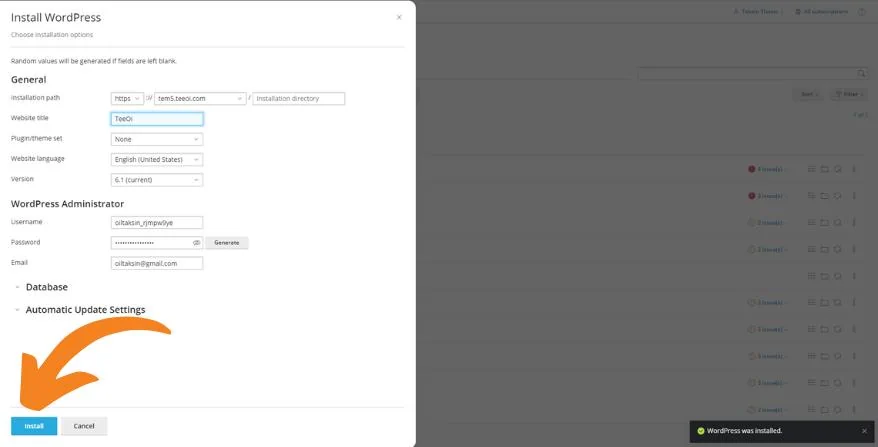
Task: Open the tem5.teeoi.com domain dropdown
Action: (x=200, y=99)
